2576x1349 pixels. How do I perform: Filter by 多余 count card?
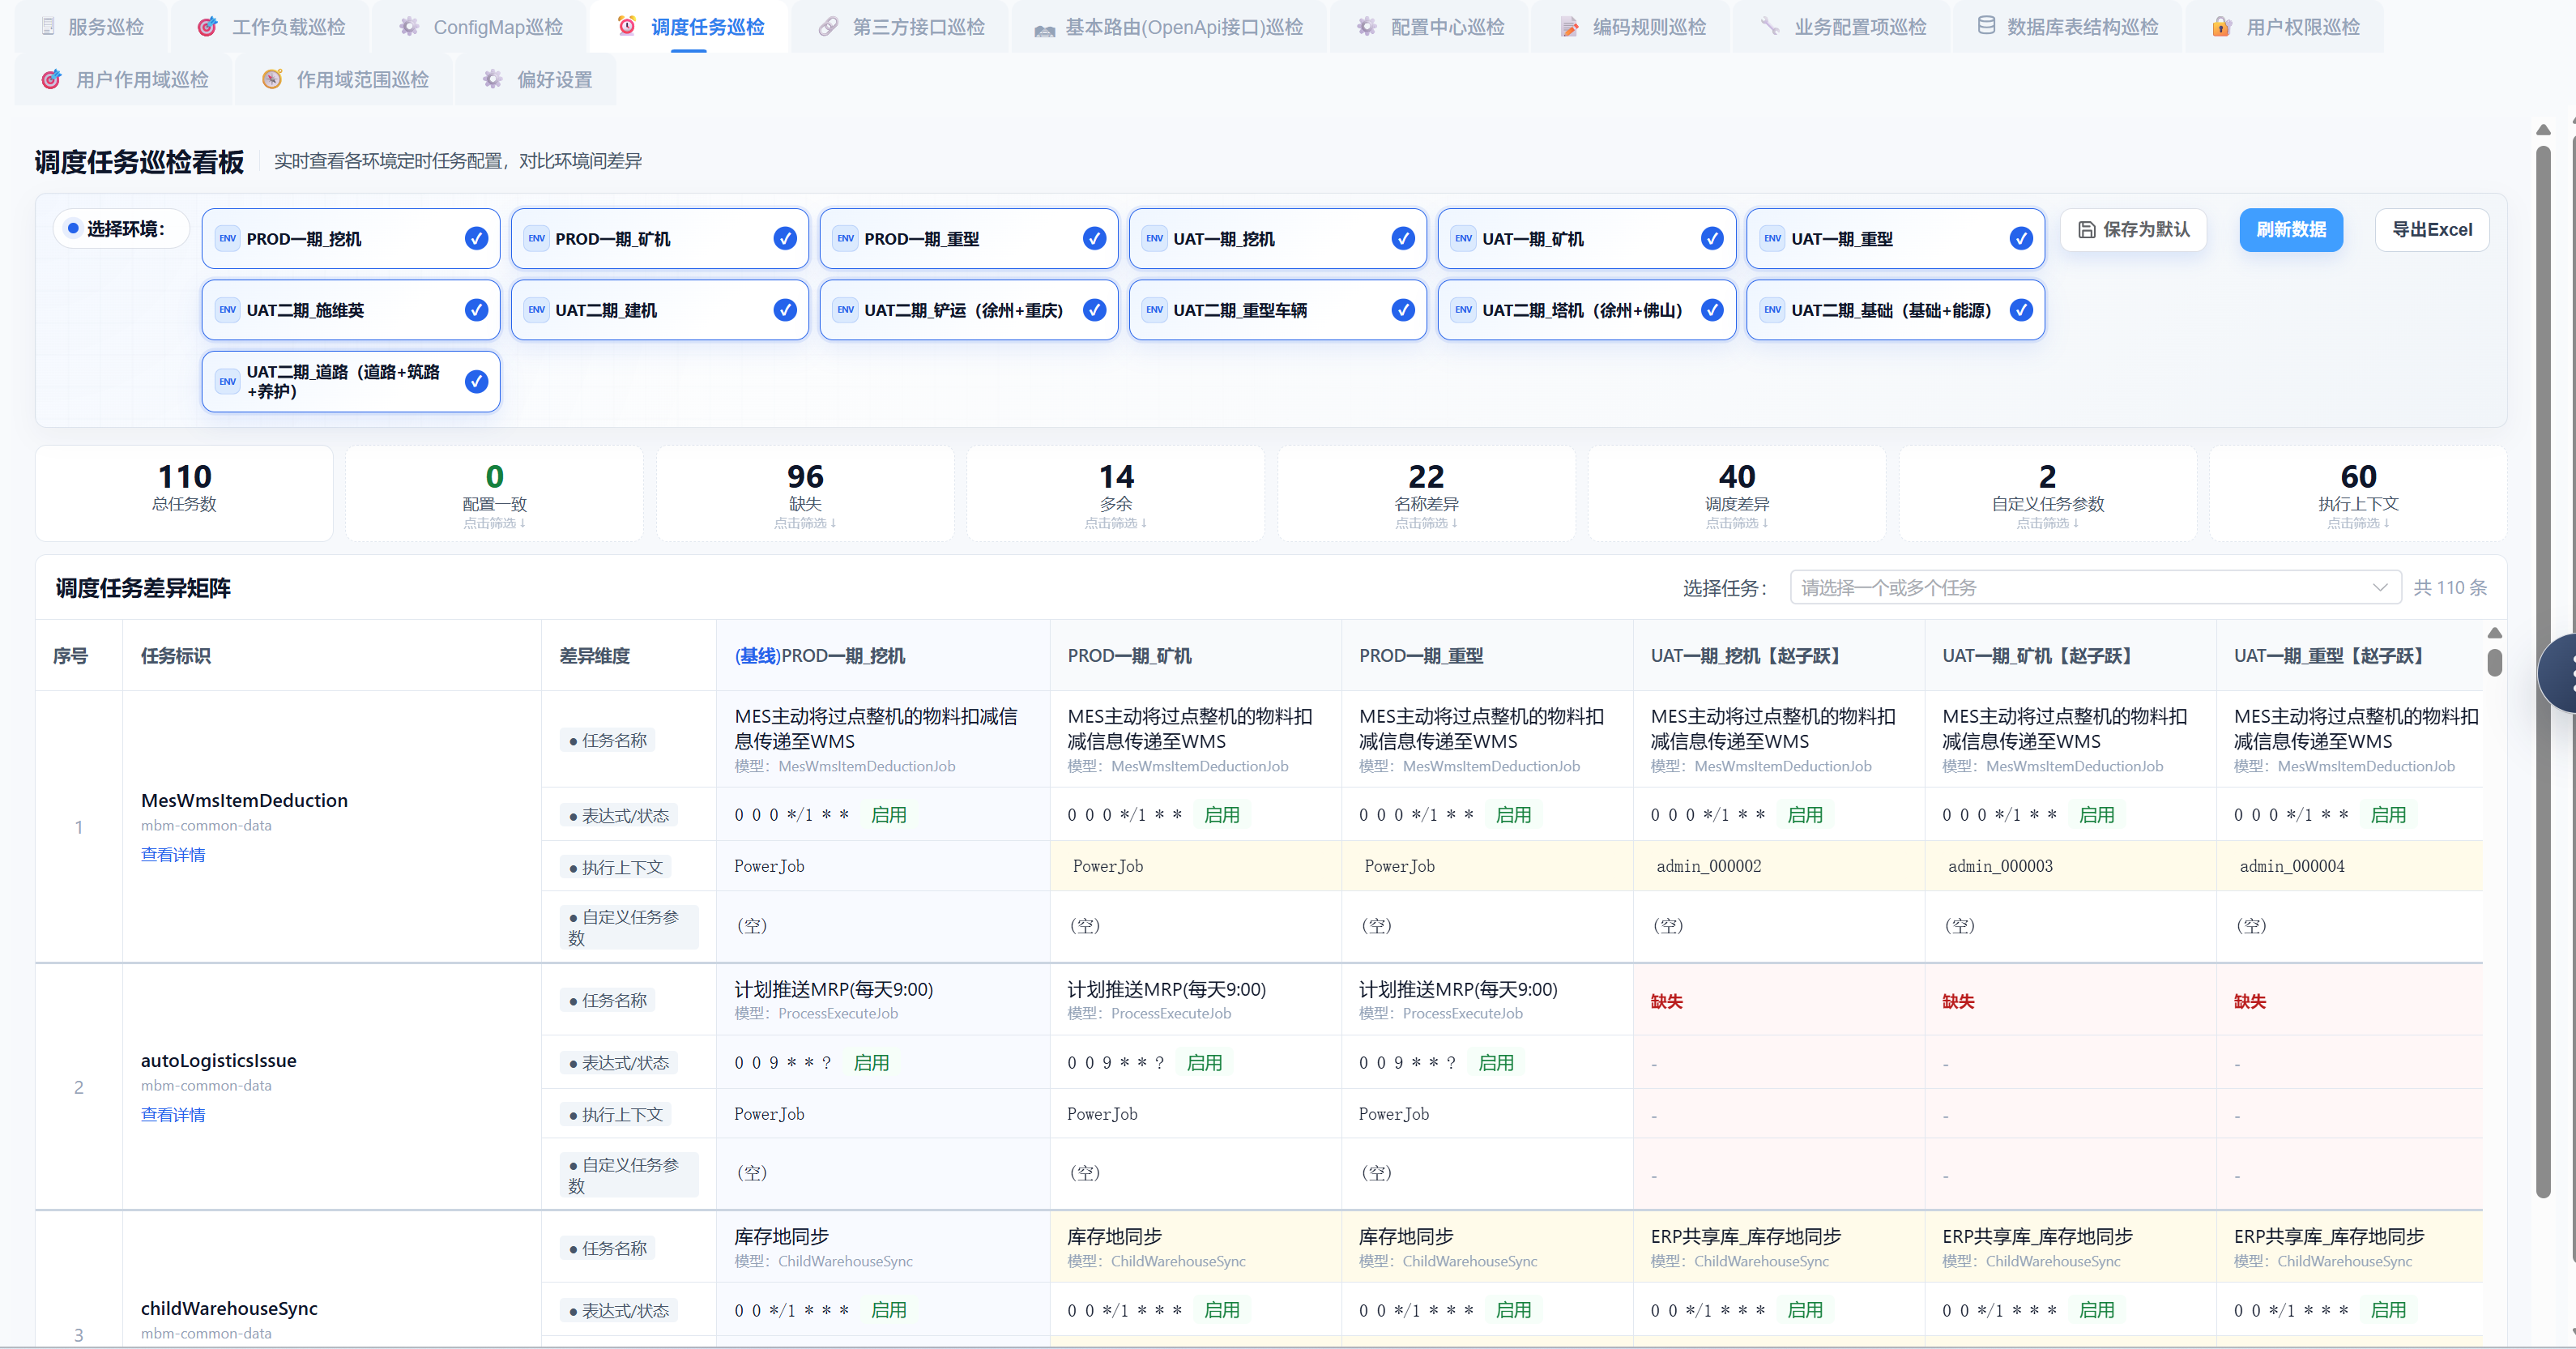1116,494
